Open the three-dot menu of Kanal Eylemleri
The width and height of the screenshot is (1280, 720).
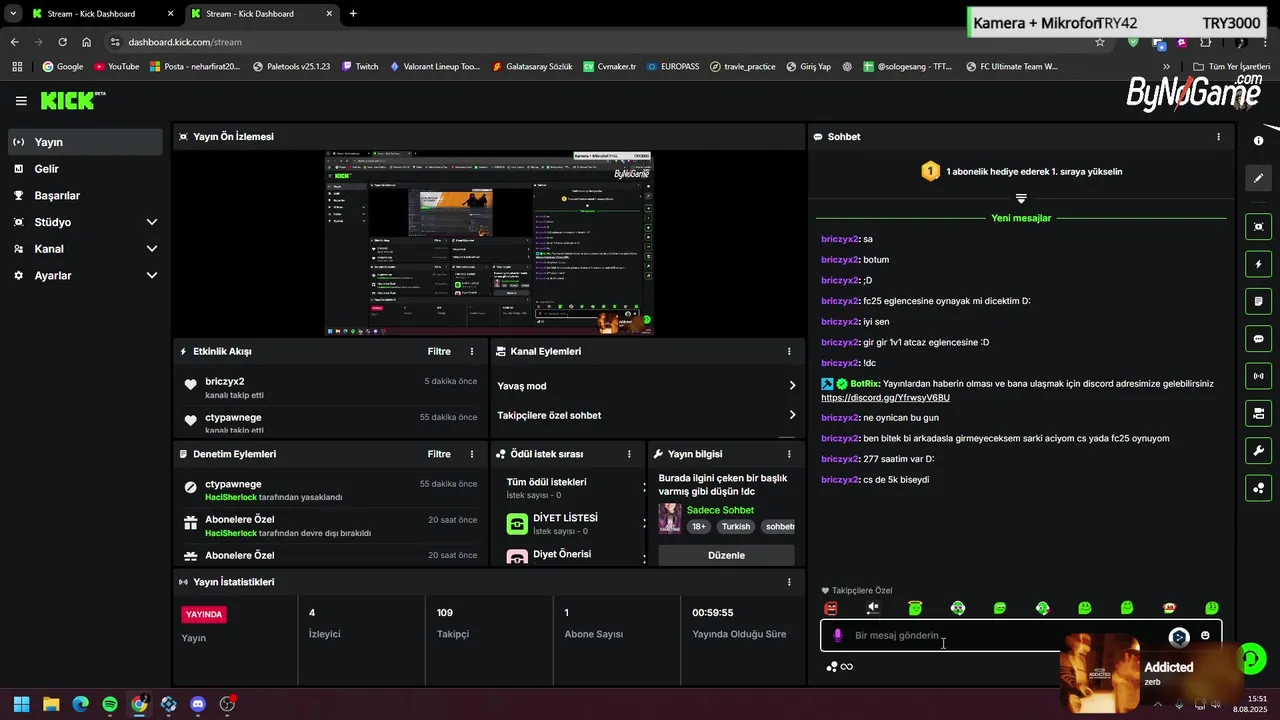[x=789, y=352]
